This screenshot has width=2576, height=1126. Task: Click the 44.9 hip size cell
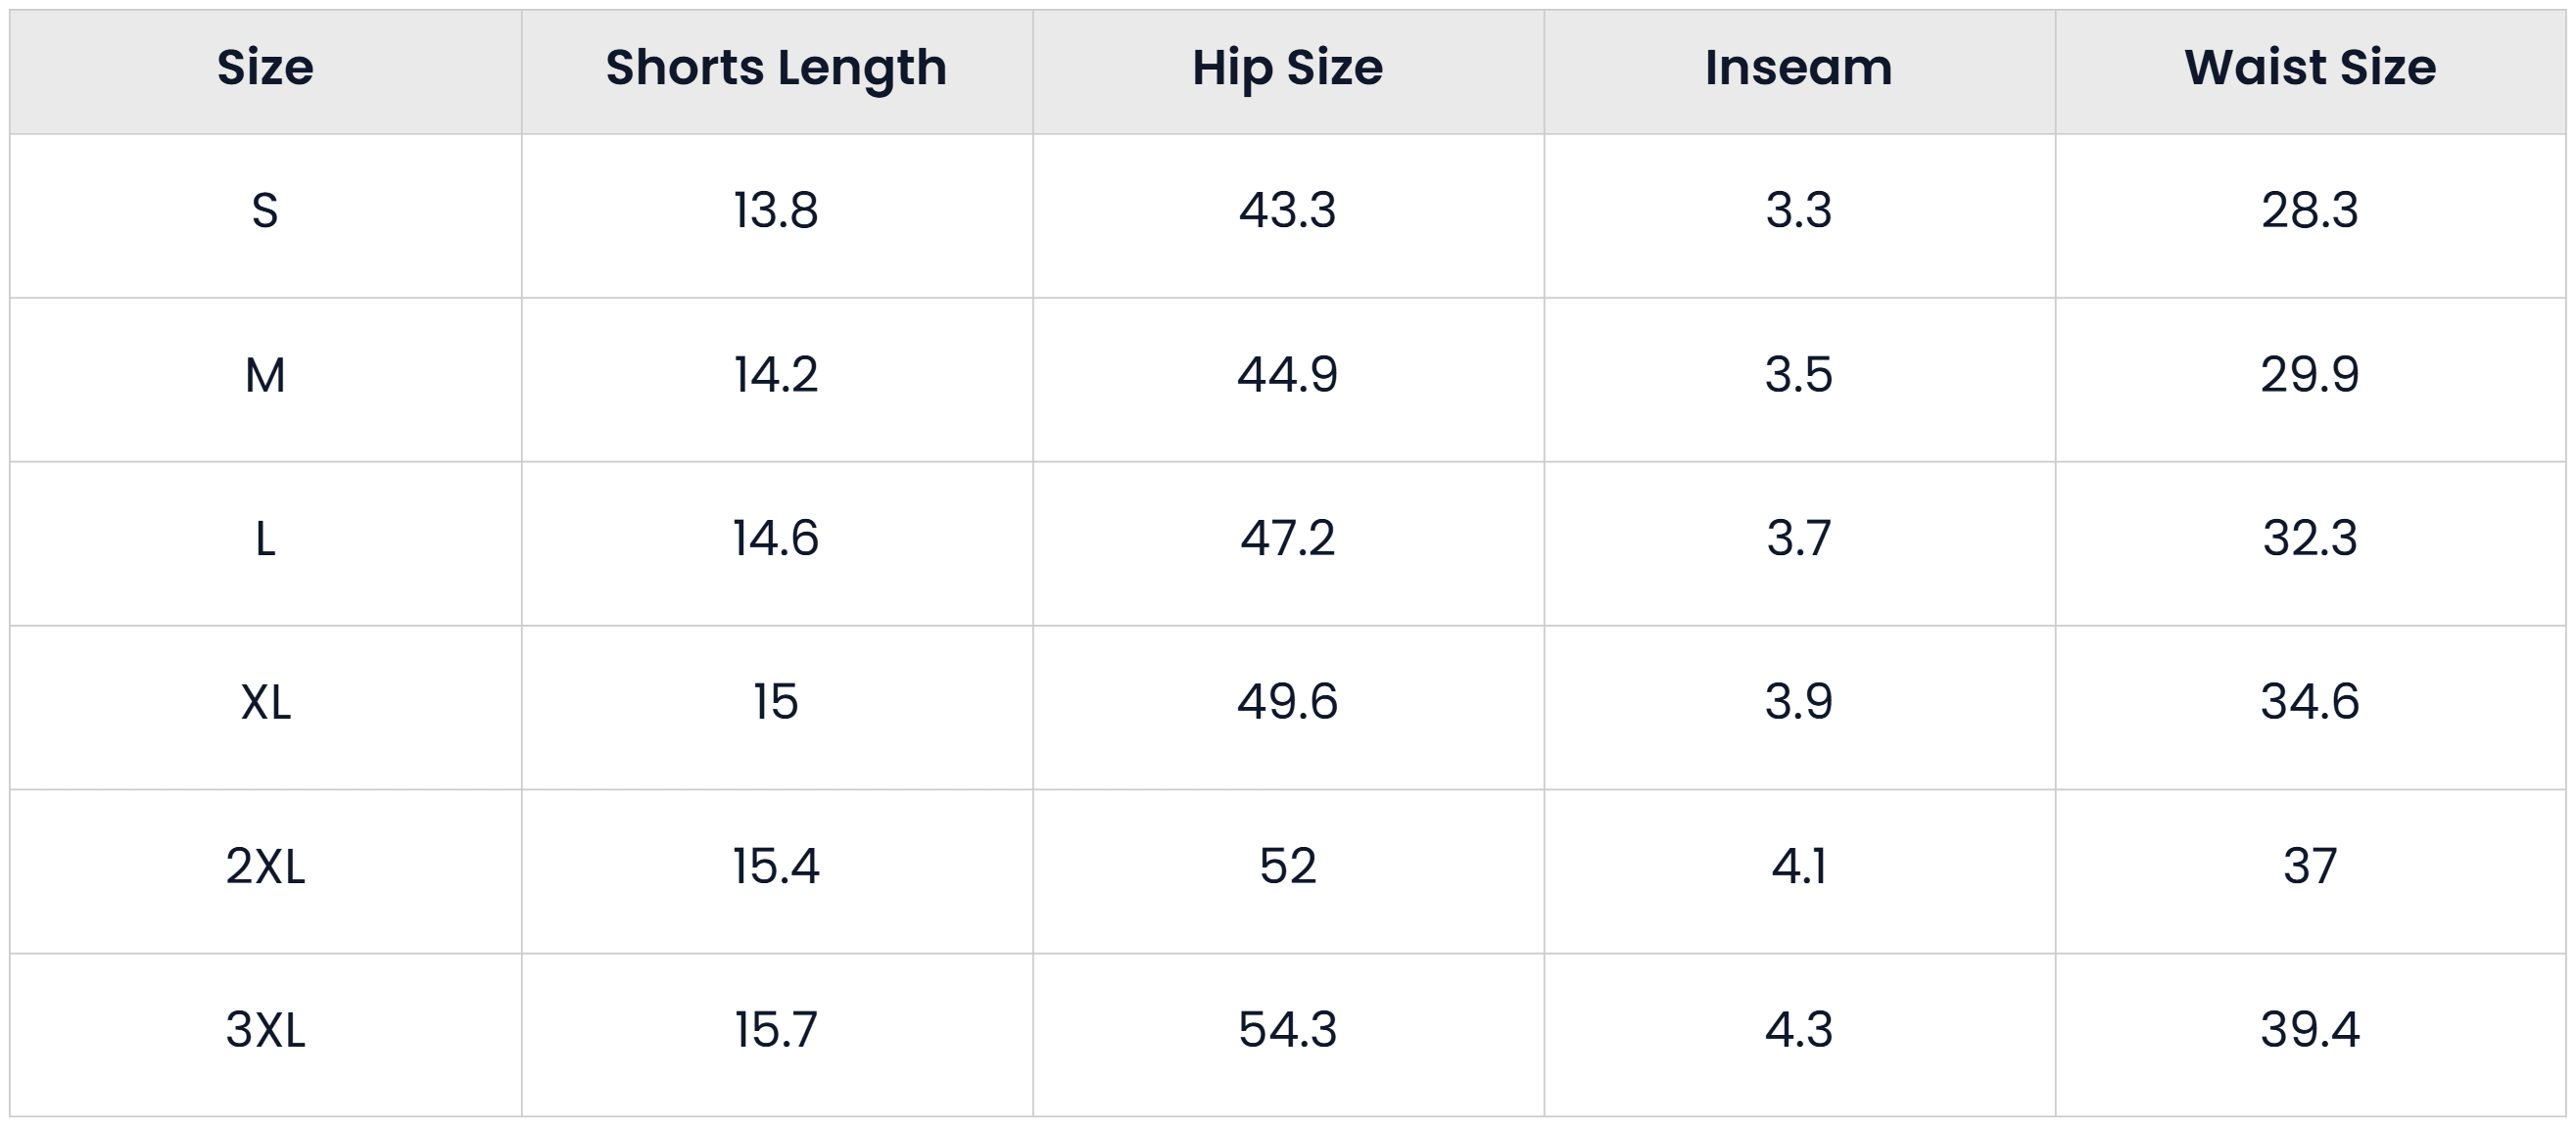click(1288, 375)
